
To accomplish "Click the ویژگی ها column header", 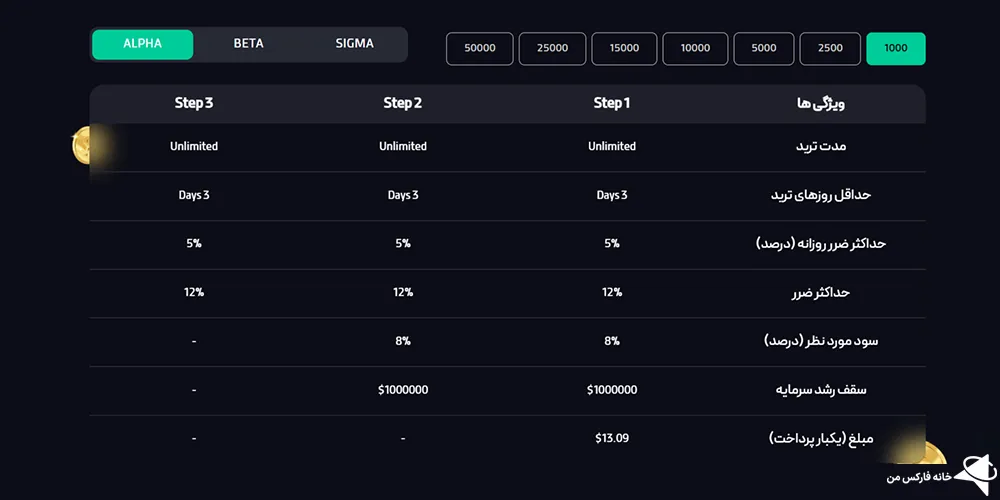I will [x=821, y=104].
